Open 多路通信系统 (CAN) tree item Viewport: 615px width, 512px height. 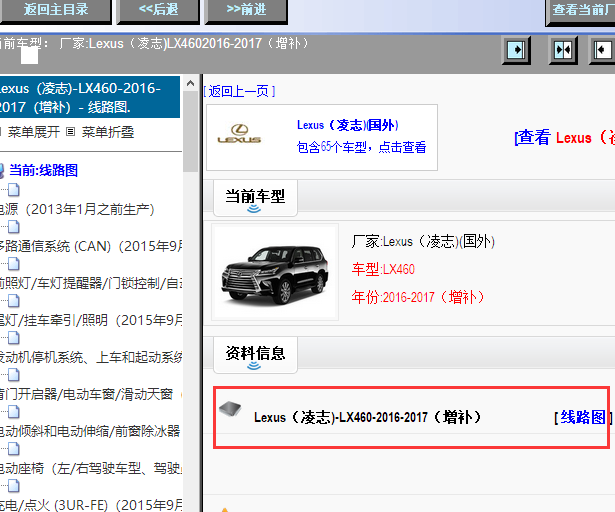pos(91,246)
